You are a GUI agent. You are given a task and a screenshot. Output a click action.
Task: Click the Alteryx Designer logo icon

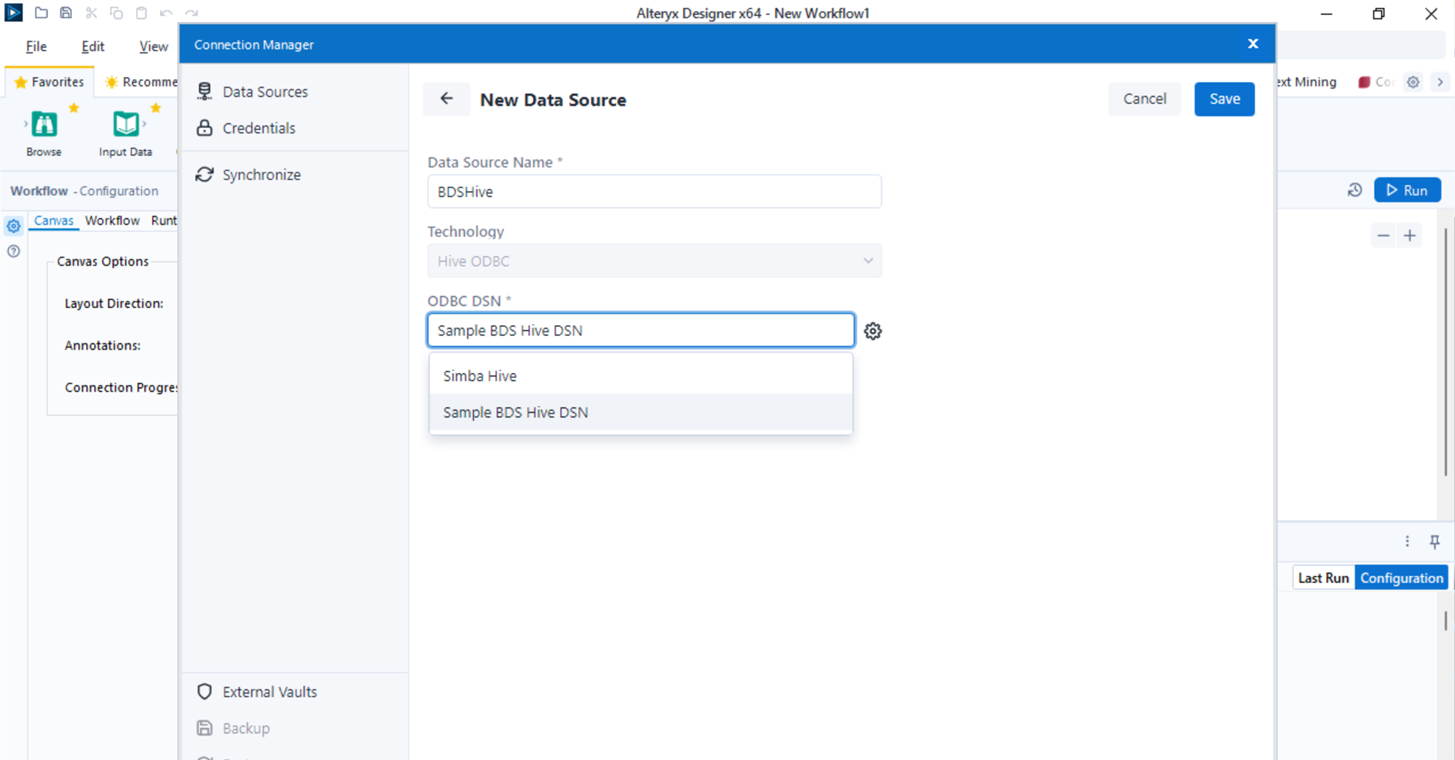pos(13,13)
